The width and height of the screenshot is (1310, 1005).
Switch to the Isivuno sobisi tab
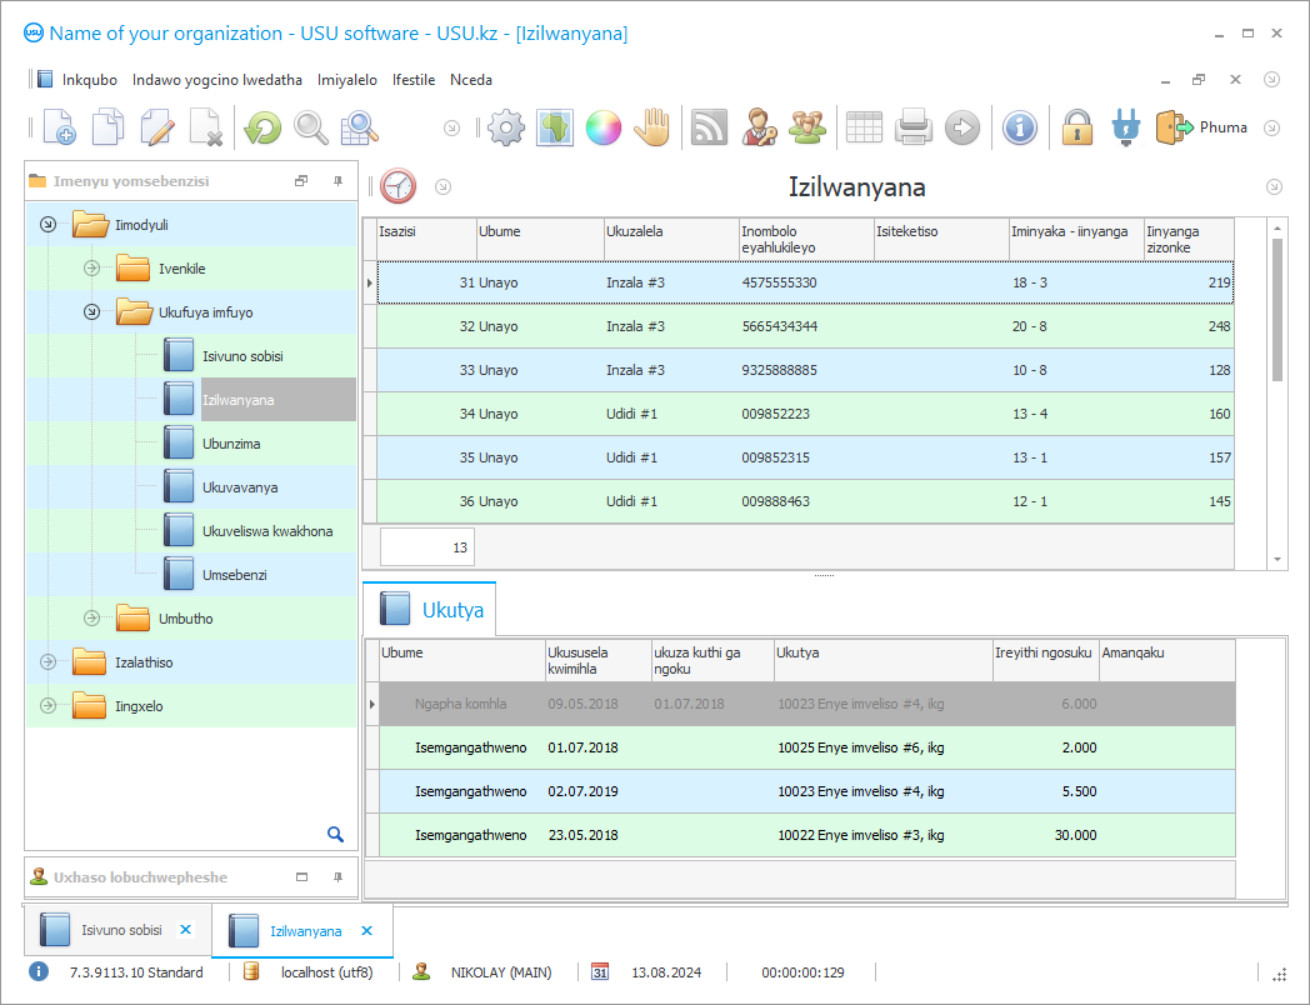pos(121,930)
